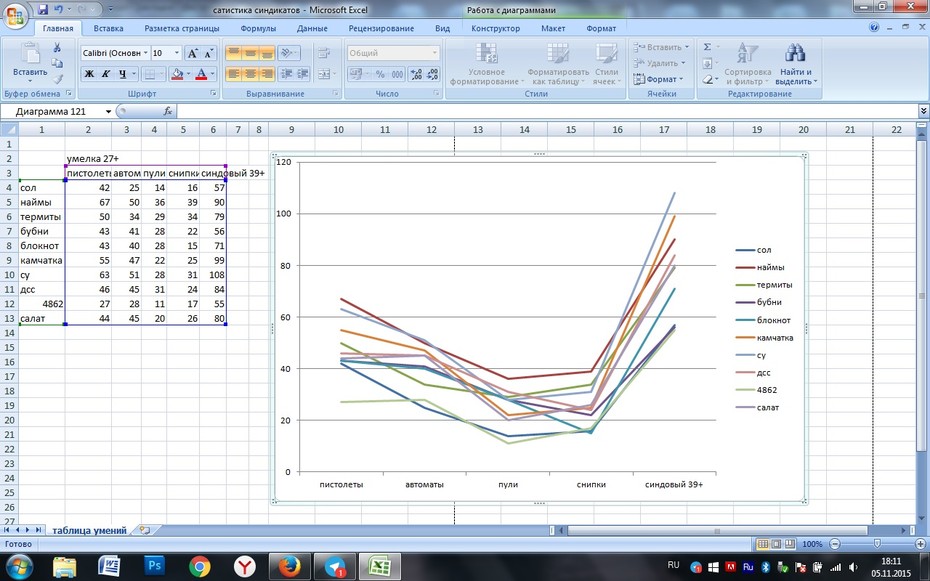Cut selection with the scissors icon
The image size is (930, 581).
57,47
